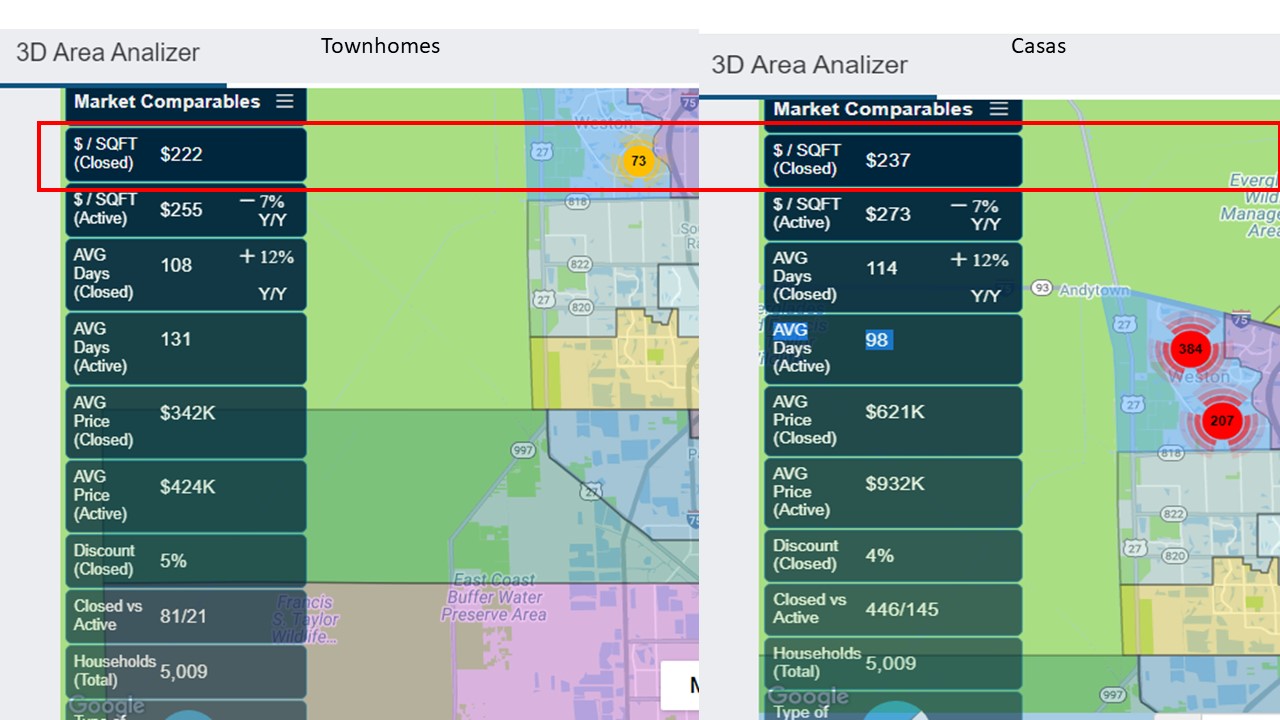
Task: Click the Townhomes $/SQFT (Closed) $222 row
Action: tap(186, 154)
